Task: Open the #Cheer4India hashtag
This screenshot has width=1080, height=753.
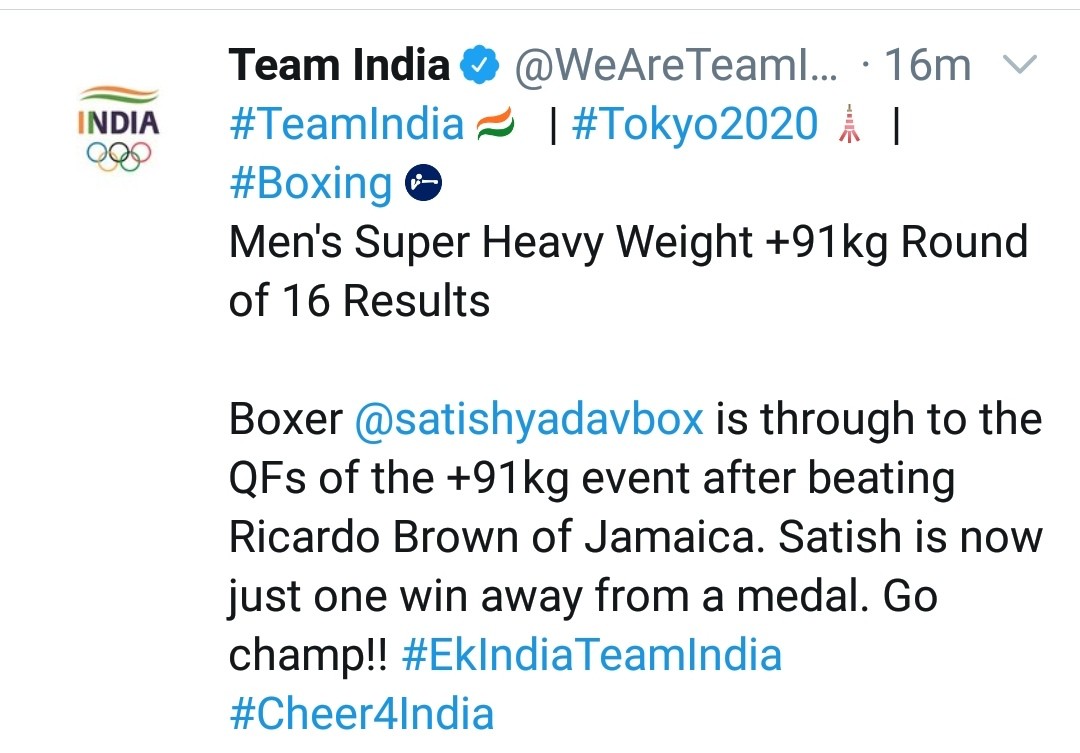Action: pyautogui.click(x=361, y=714)
